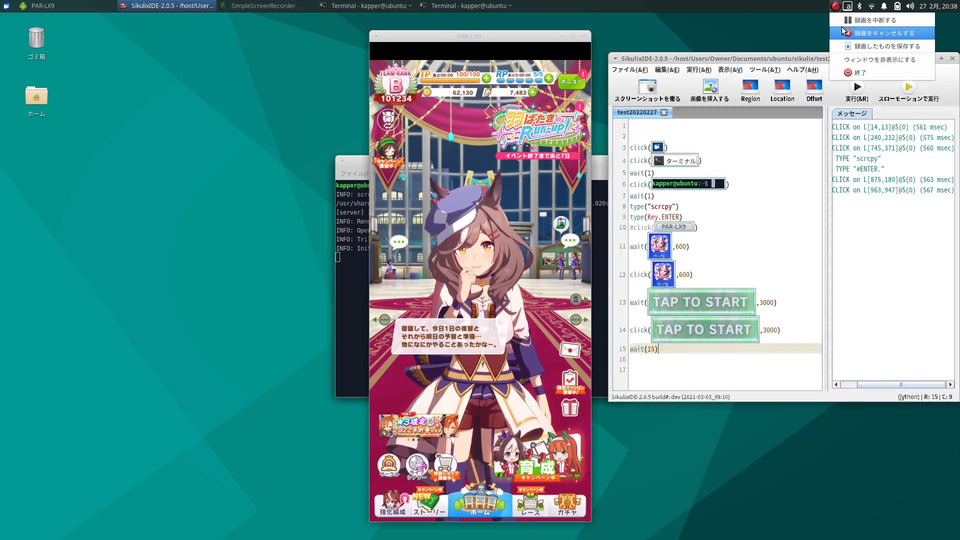Tap the mission clipboard checkmark icon
Screen dimensions: 960x540
[x=569, y=382]
